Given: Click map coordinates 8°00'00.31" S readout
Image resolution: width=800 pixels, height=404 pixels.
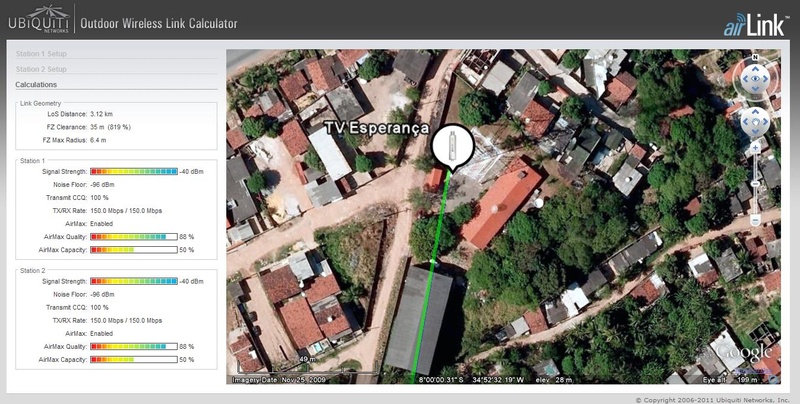Looking at the screenshot, I should 441,380.
